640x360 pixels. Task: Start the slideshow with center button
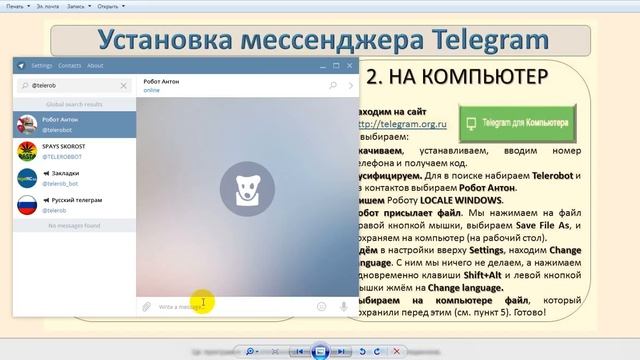point(320,351)
